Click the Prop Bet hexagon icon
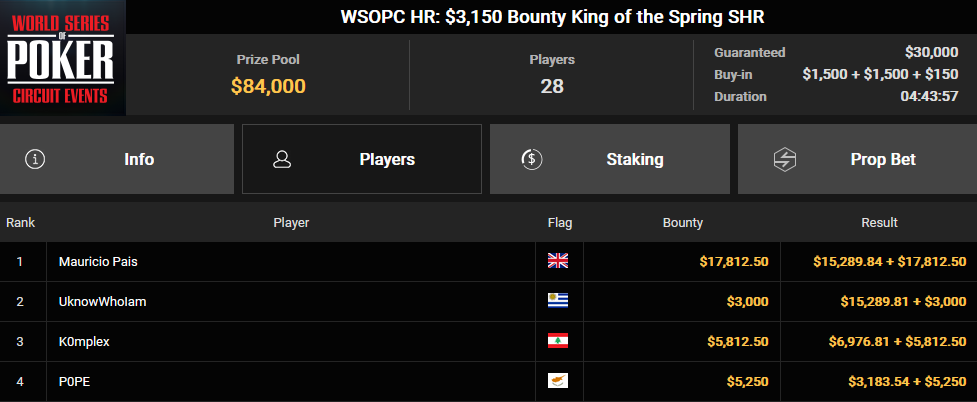Screen dimensions: 977x402 click(x=784, y=159)
